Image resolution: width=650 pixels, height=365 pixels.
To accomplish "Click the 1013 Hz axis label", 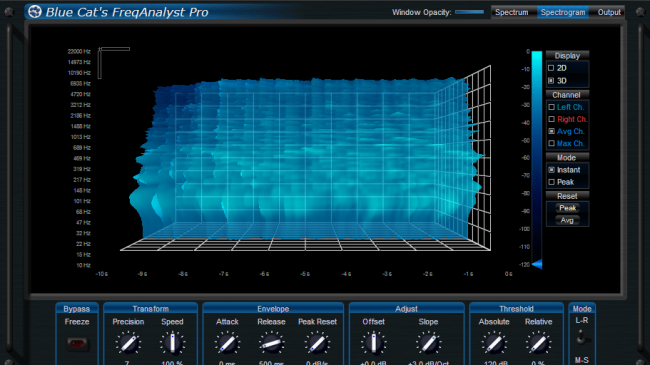I will [80, 137].
